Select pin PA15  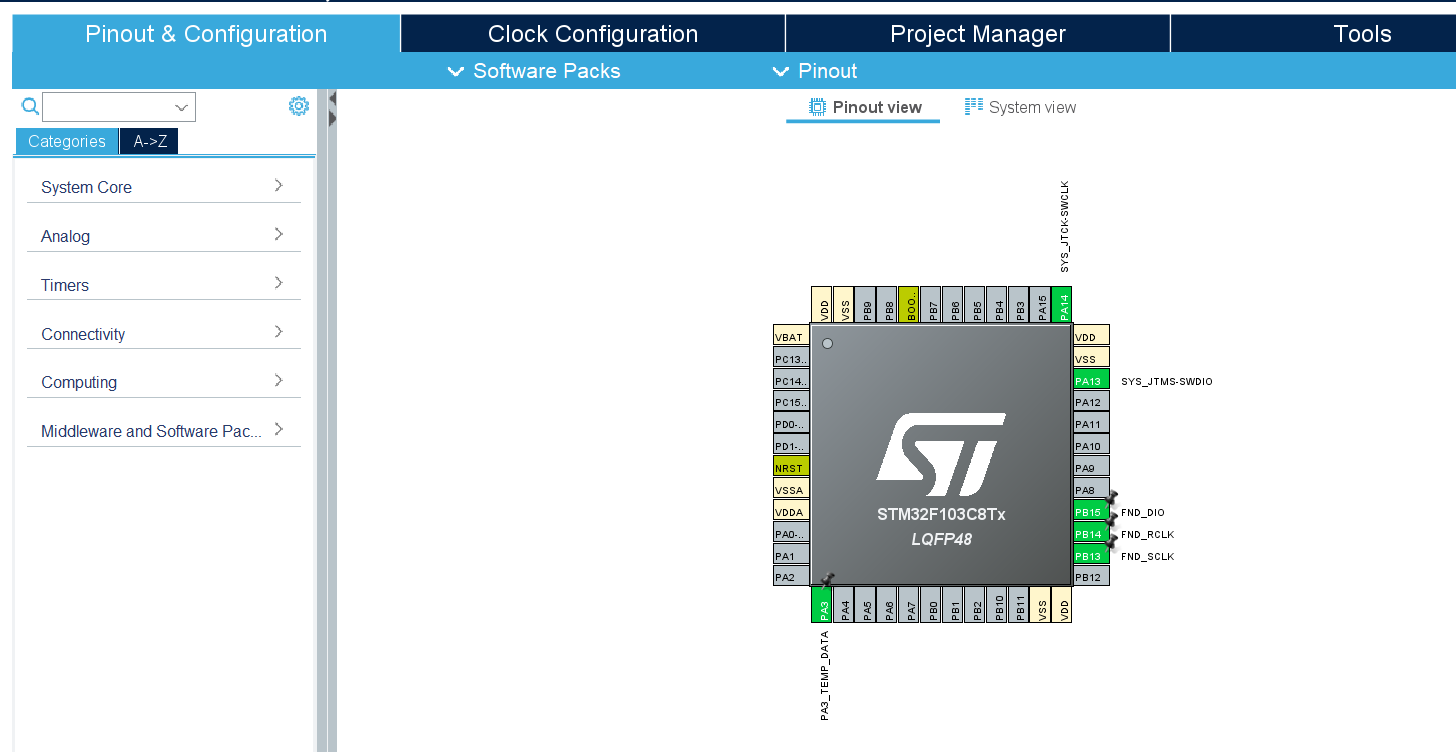[1042, 305]
